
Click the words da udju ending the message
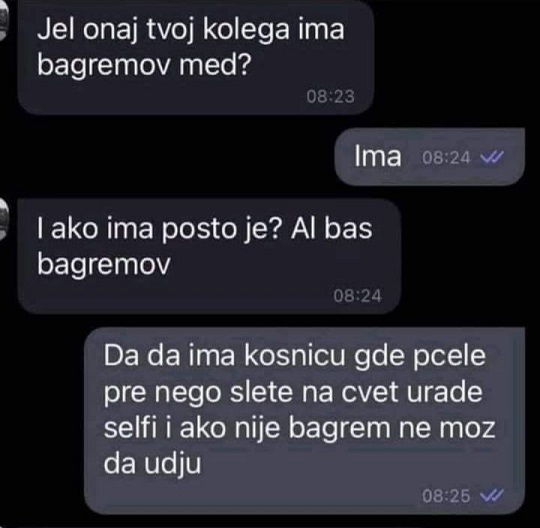[x=152, y=464]
